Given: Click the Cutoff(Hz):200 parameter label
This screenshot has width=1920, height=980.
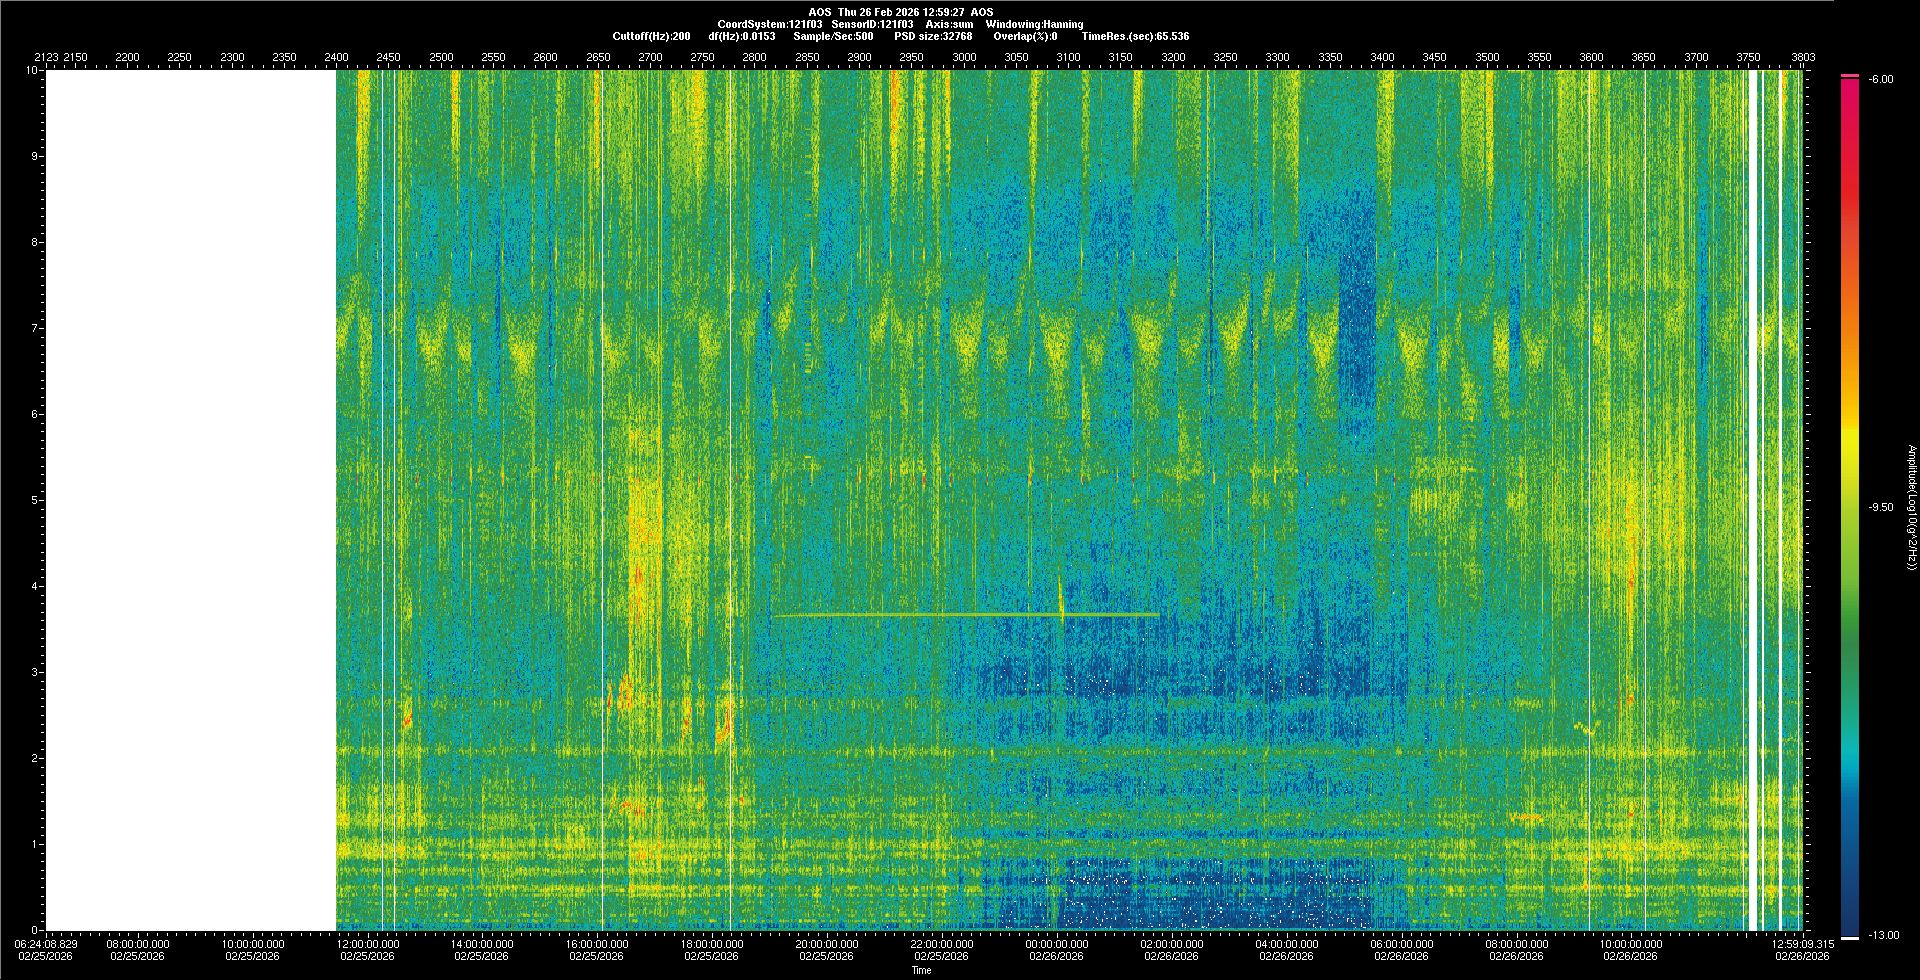Looking at the screenshot, I should (651, 36).
